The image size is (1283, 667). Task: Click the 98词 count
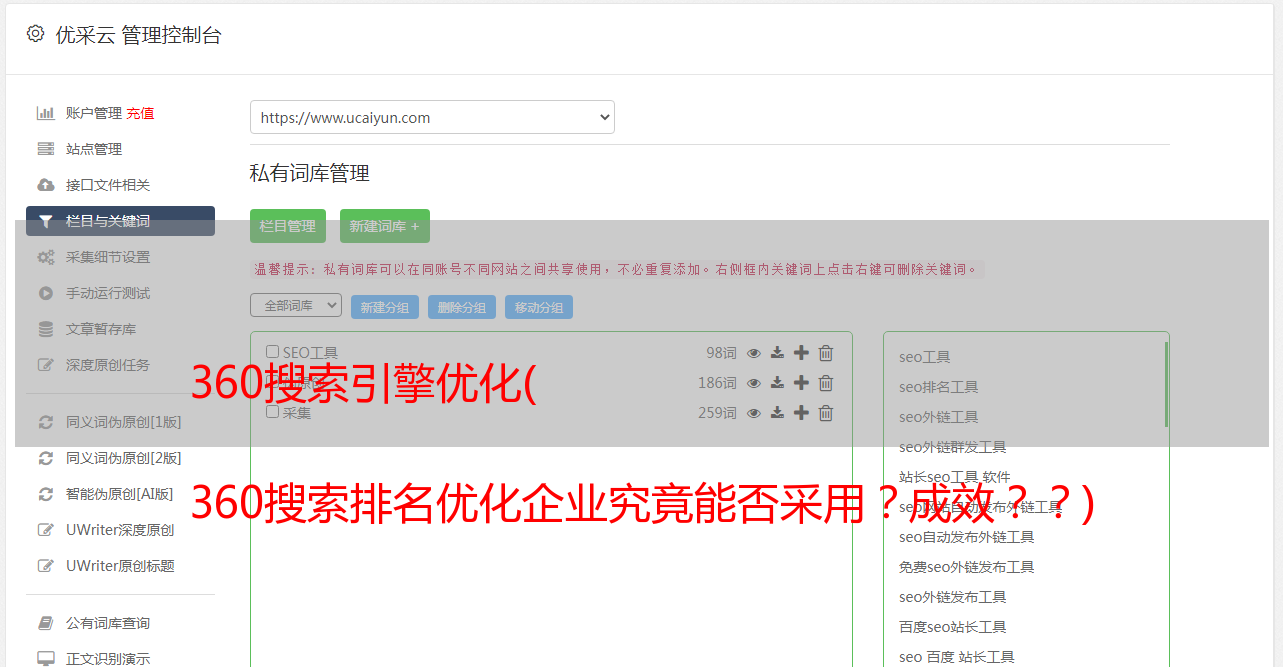721,353
